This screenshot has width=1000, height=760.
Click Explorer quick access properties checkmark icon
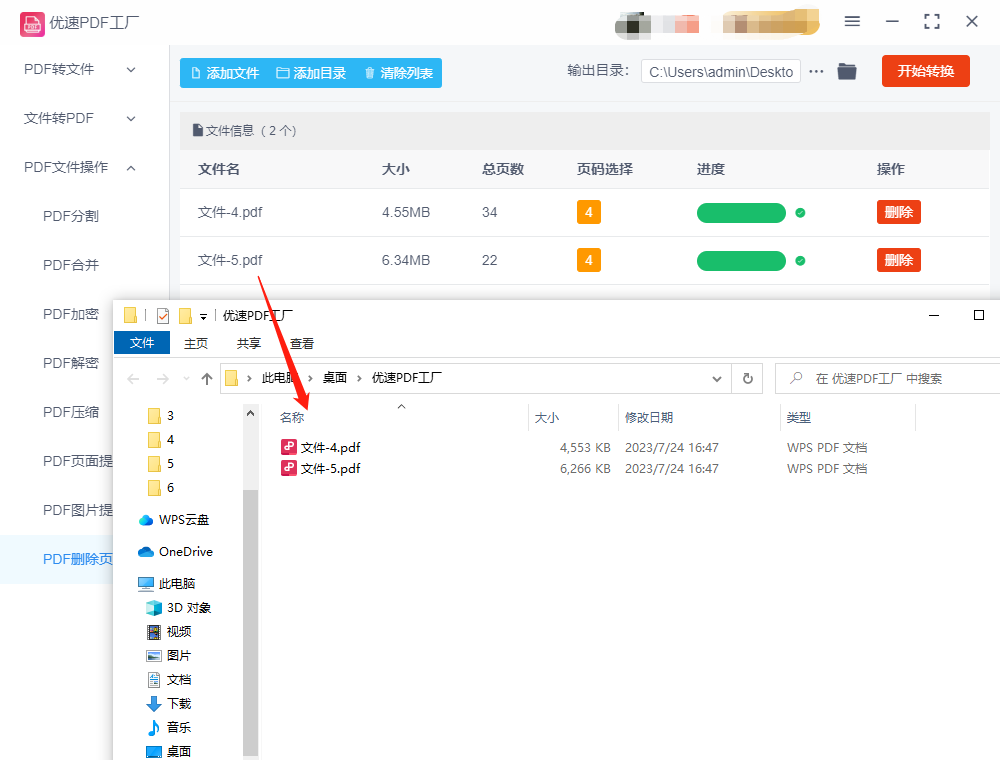point(163,316)
